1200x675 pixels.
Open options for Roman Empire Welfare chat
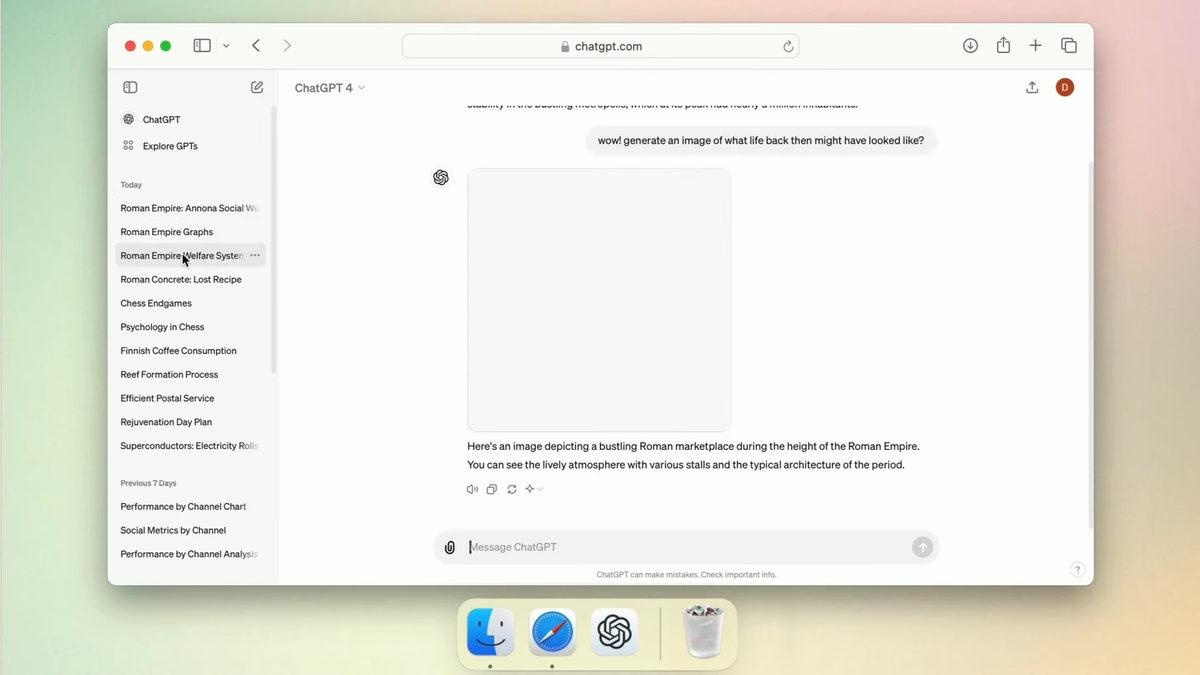255,256
